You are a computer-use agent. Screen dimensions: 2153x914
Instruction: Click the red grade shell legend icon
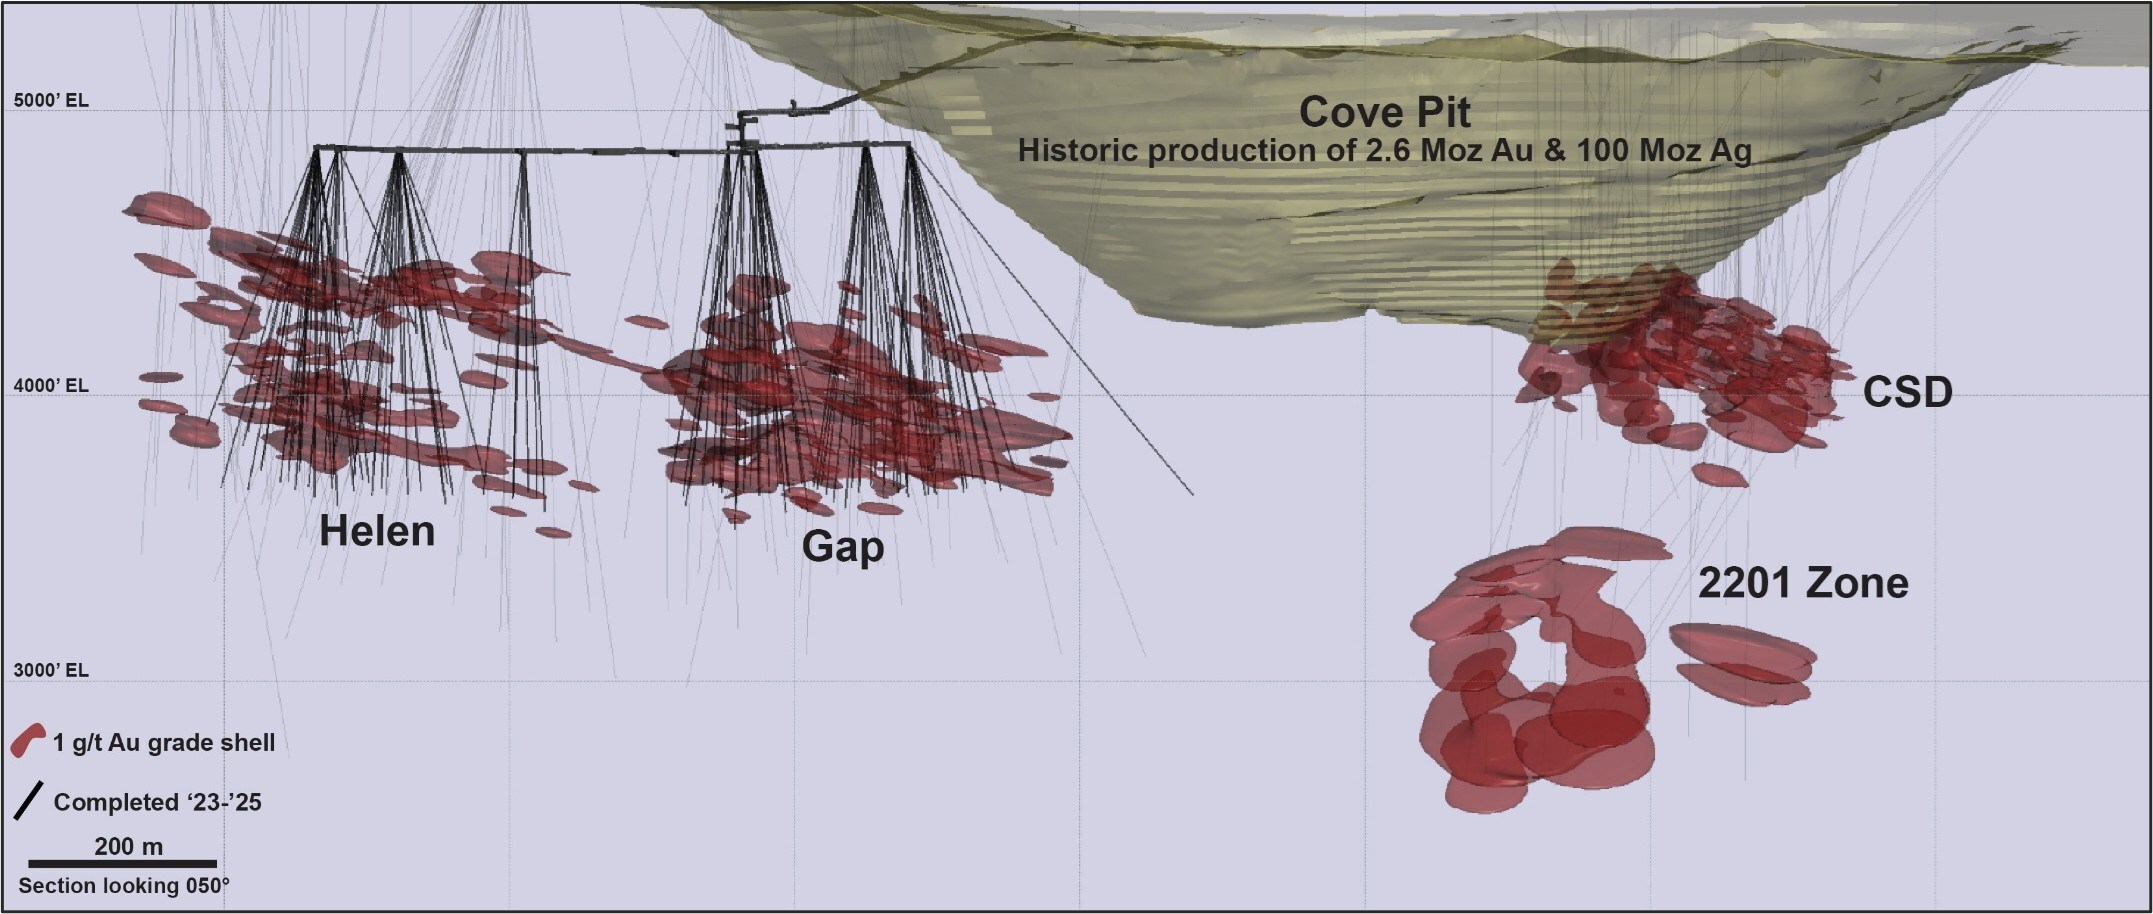pyautogui.click(x=27, y=740)
